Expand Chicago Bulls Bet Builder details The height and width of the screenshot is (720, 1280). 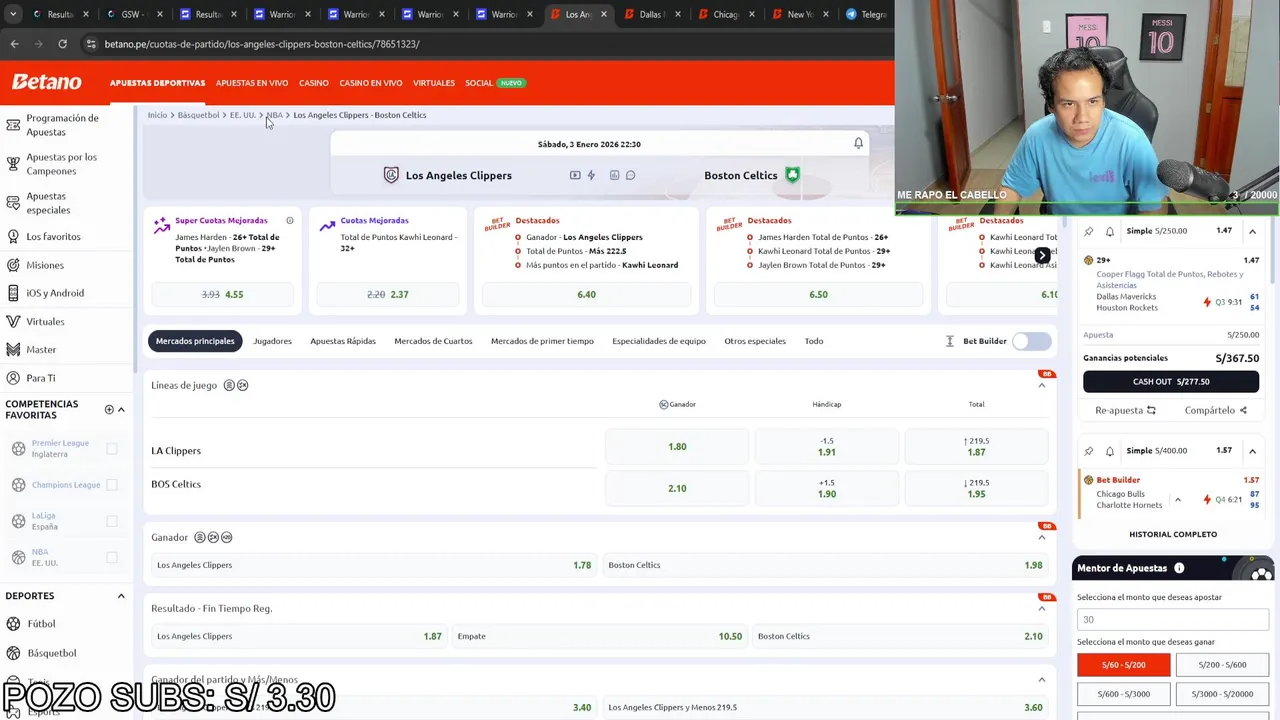click(1177, 499)
